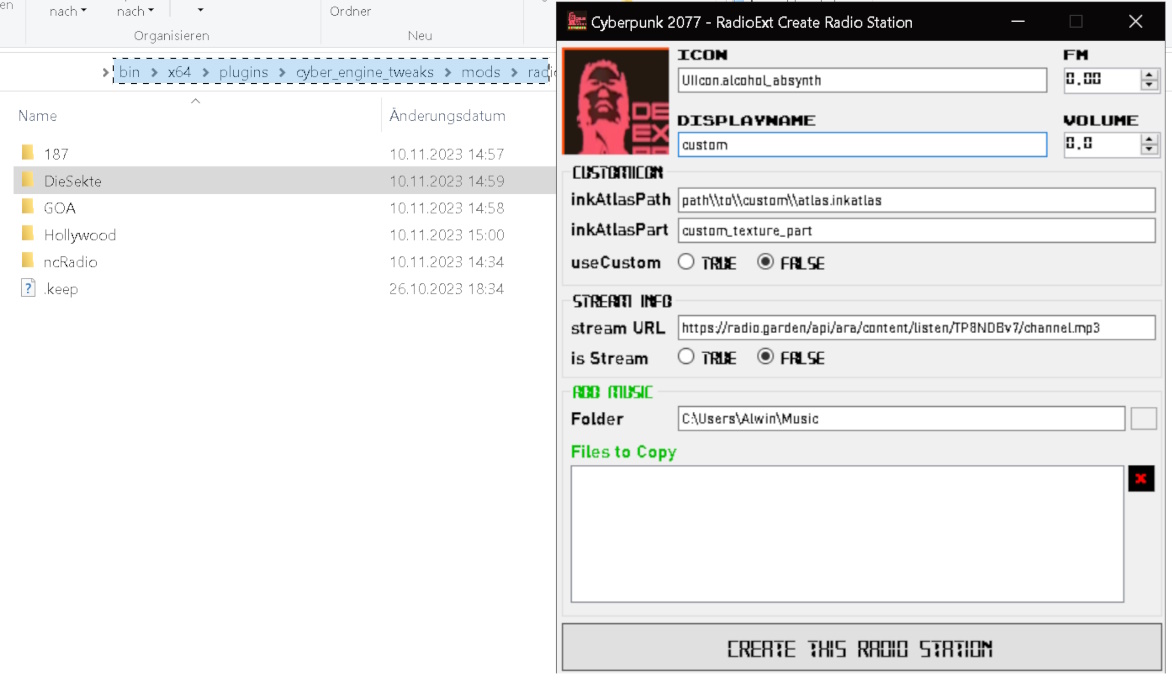Click the inkAtlasPart input field
The image size is (1172, 680).
[x=916, y=231]
